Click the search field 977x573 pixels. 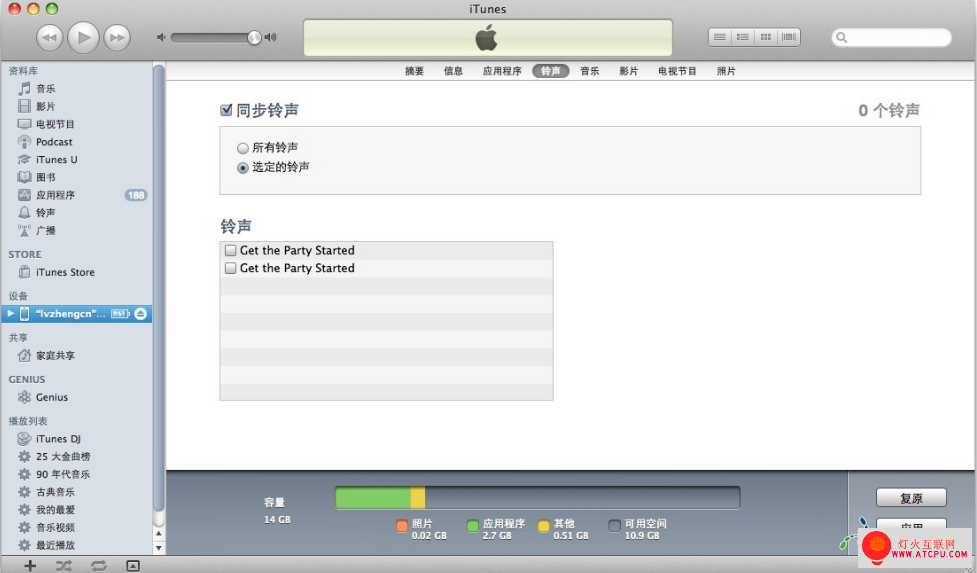(x=892, y=37)
